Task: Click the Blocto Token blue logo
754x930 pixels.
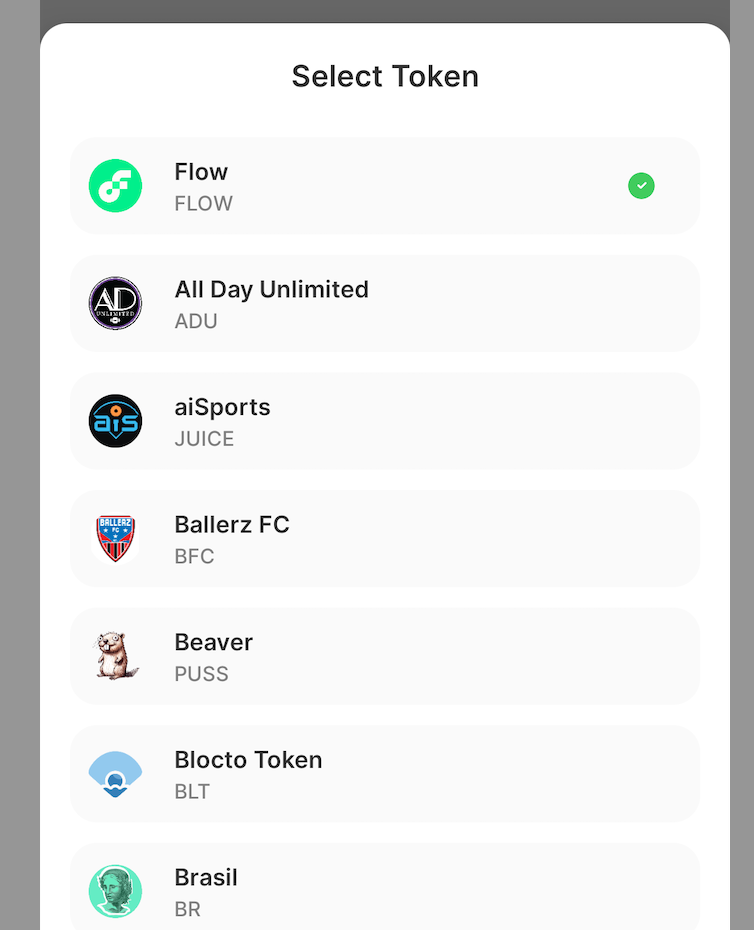Action: [115, 774]
